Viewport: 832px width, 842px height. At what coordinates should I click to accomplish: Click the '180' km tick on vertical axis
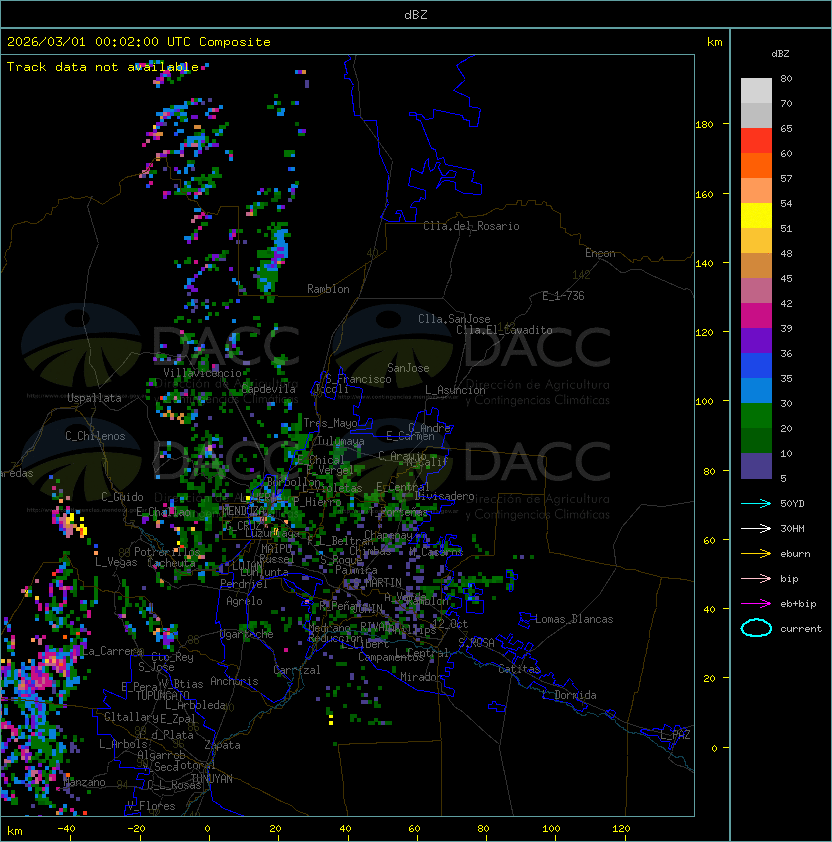pos(704,124)
